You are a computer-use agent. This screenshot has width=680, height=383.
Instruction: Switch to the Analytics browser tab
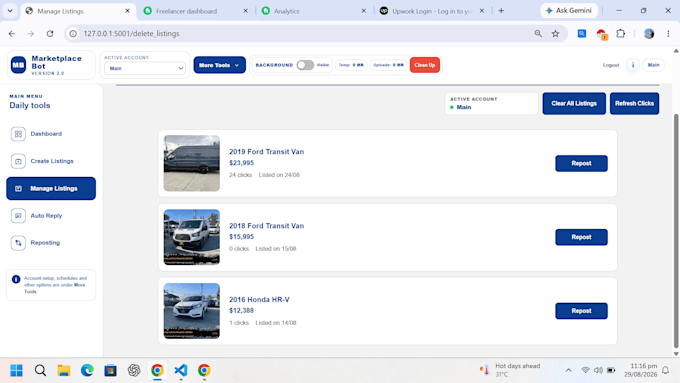pos(314,11)
